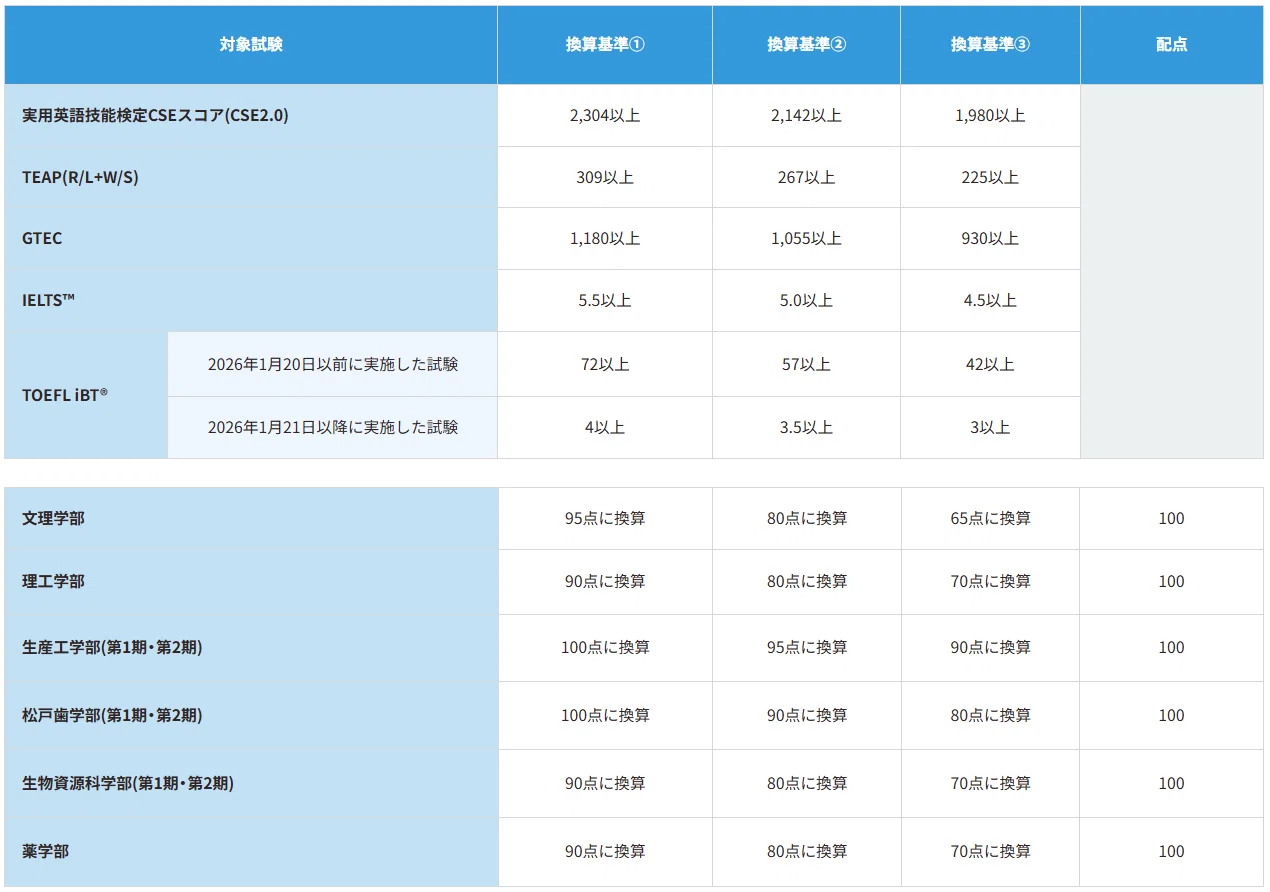Click the 換算基準③ column header
The image size is (1270, 892).
pos(990,45)
